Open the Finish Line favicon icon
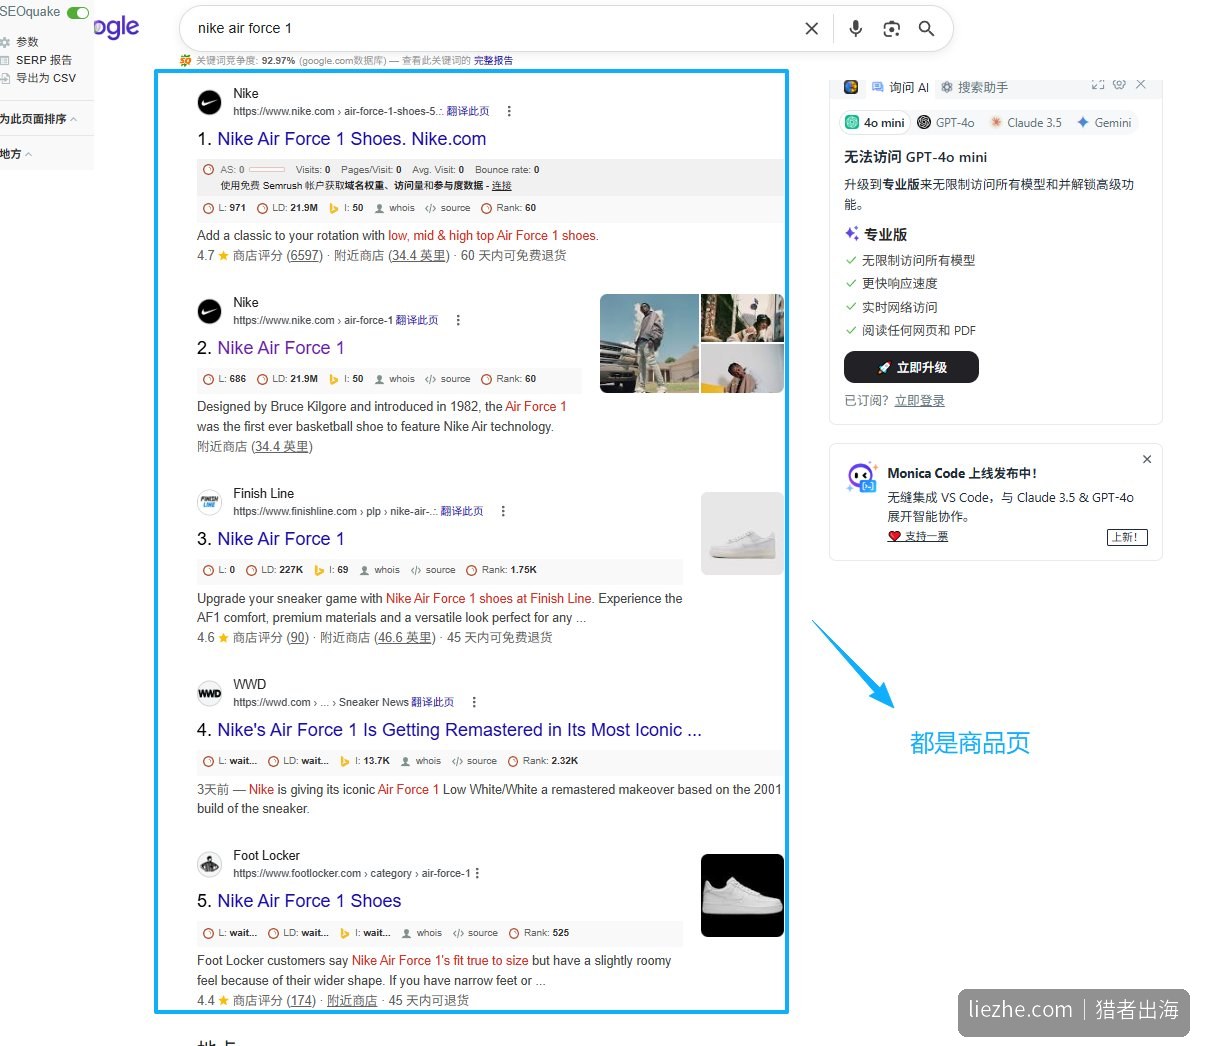This screenshot has height=1046, width=1205. [209, 502]
